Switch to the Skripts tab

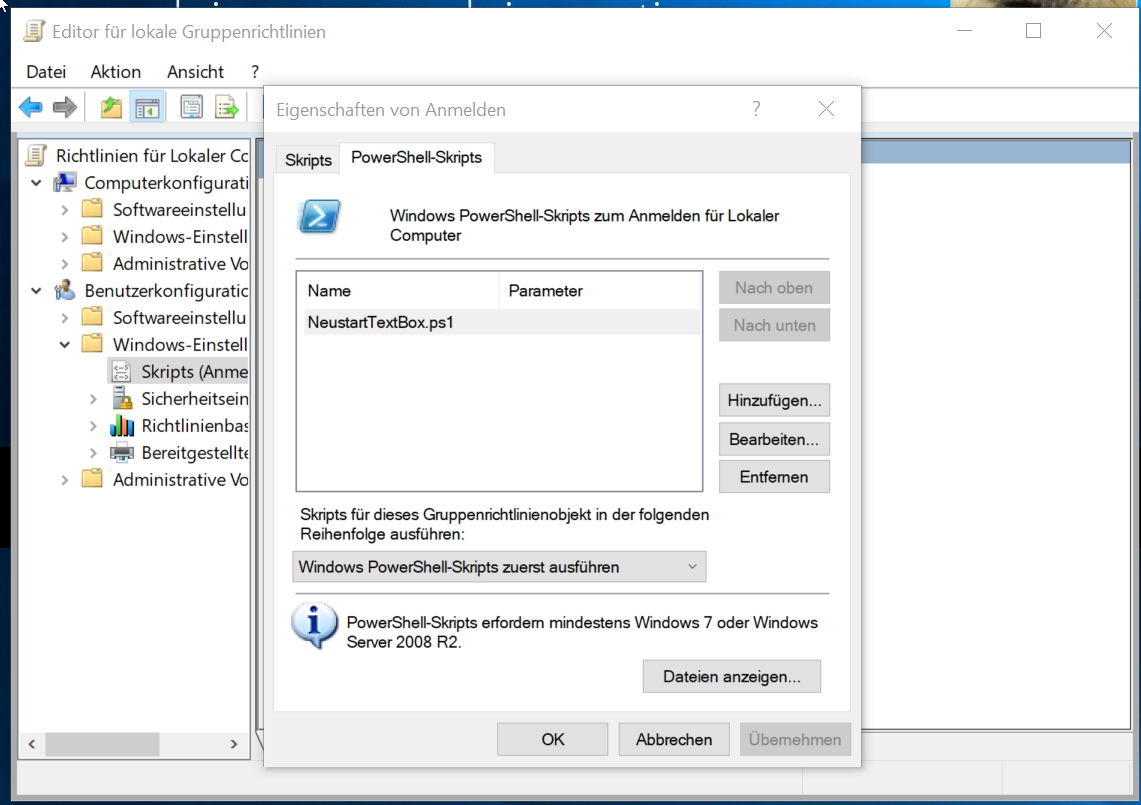(x=308, y=160)
